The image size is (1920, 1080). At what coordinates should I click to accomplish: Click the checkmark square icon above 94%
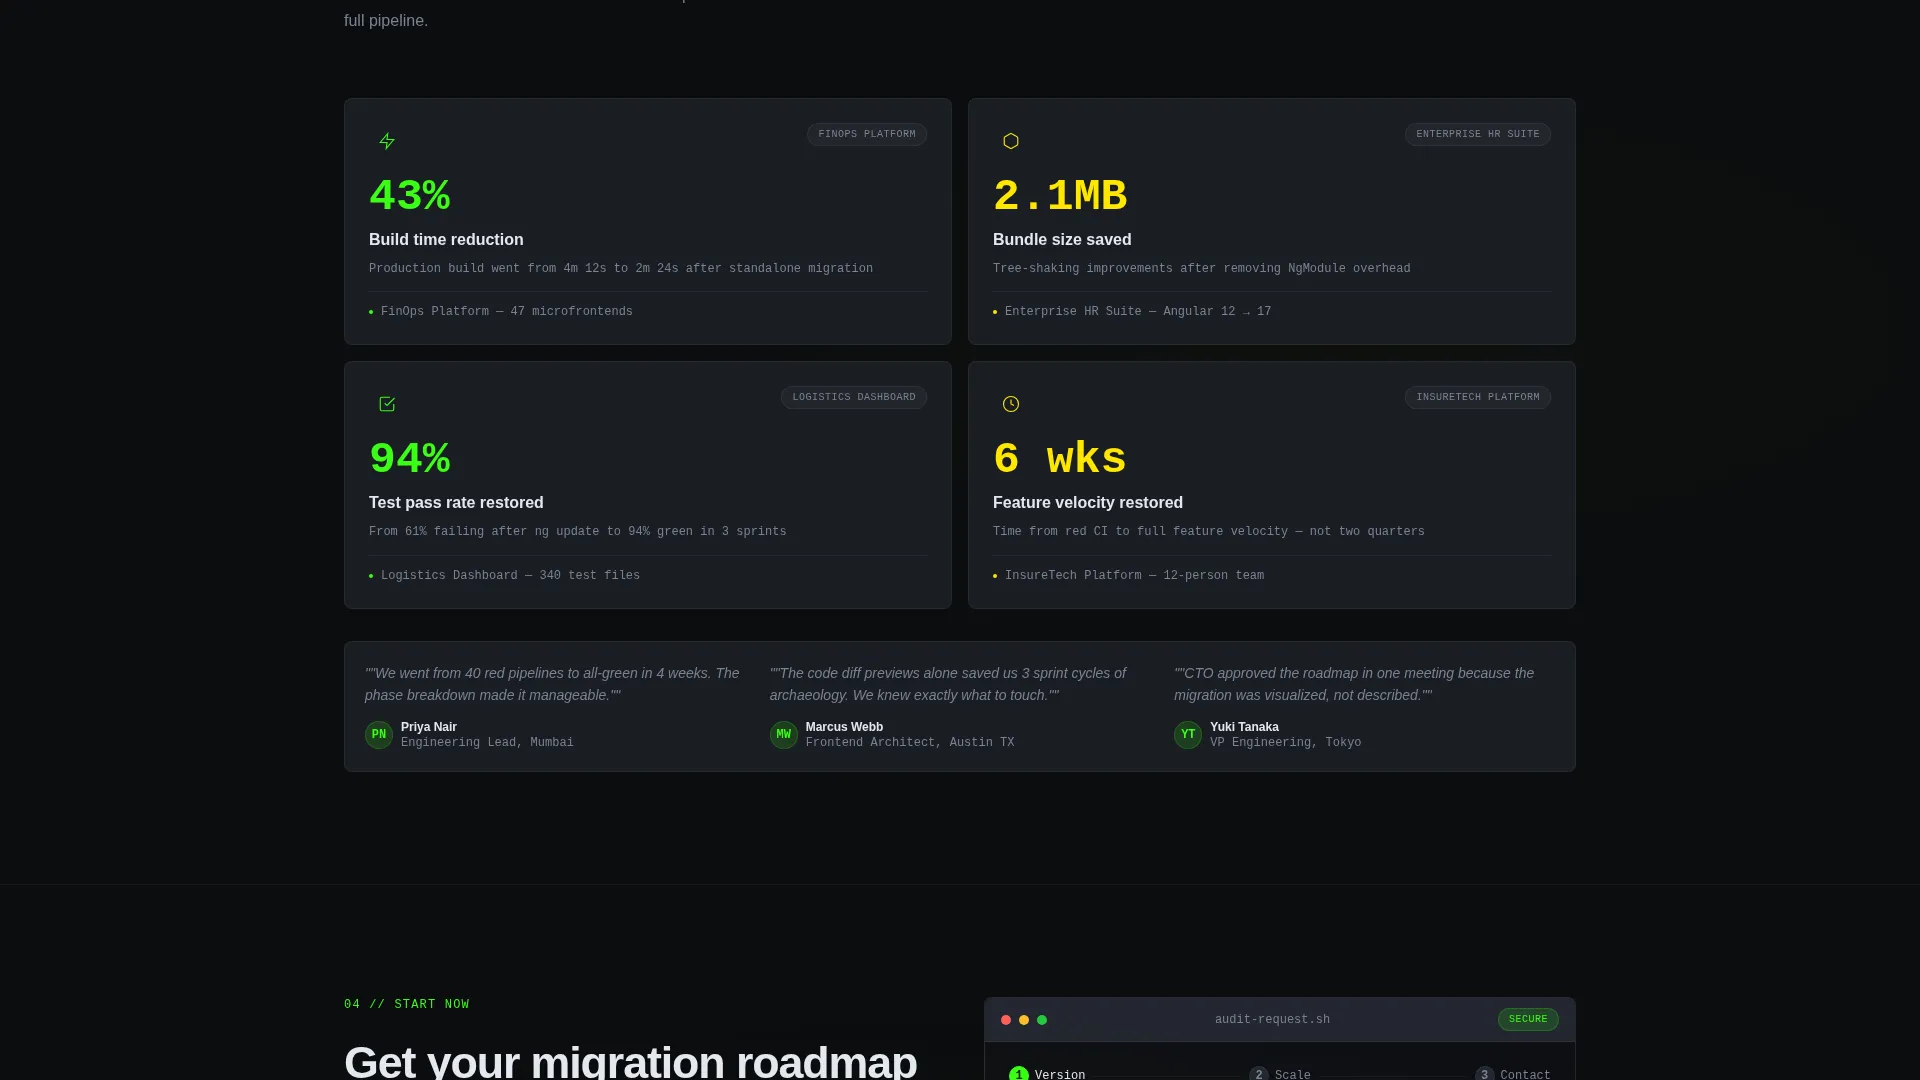tap(387, 404)
